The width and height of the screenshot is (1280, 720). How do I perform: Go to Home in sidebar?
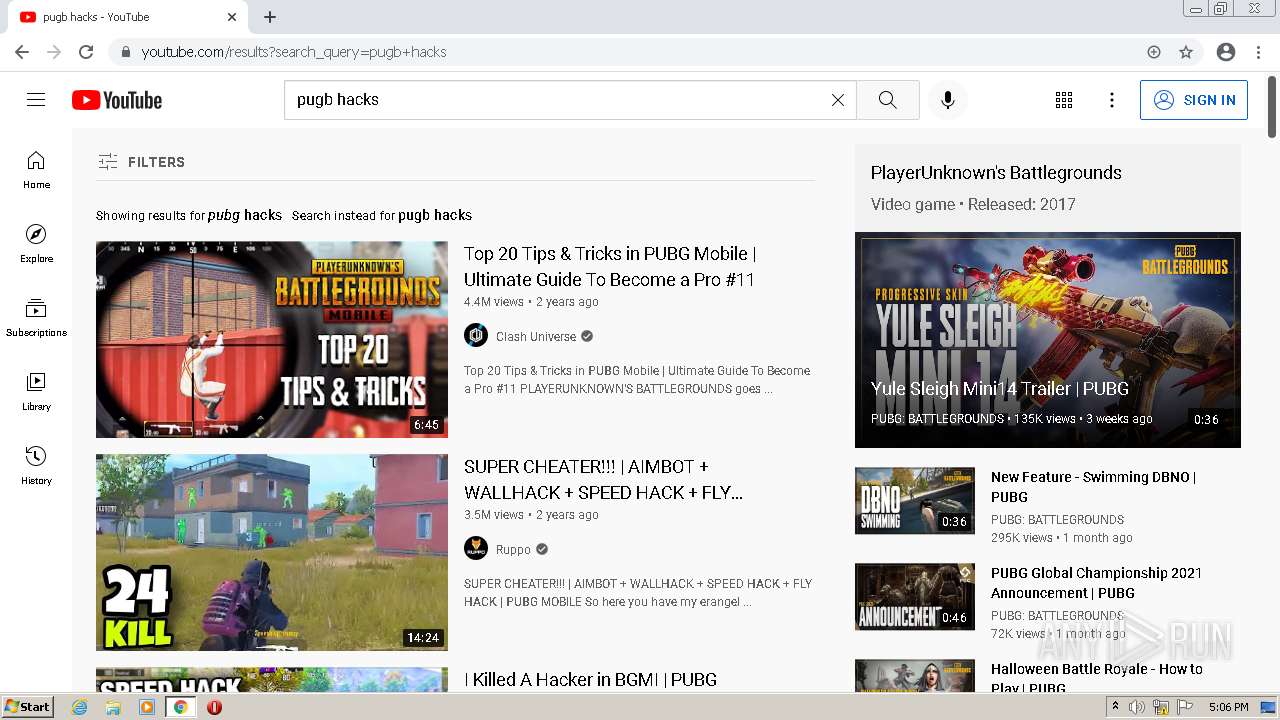[x=36, y=170]
